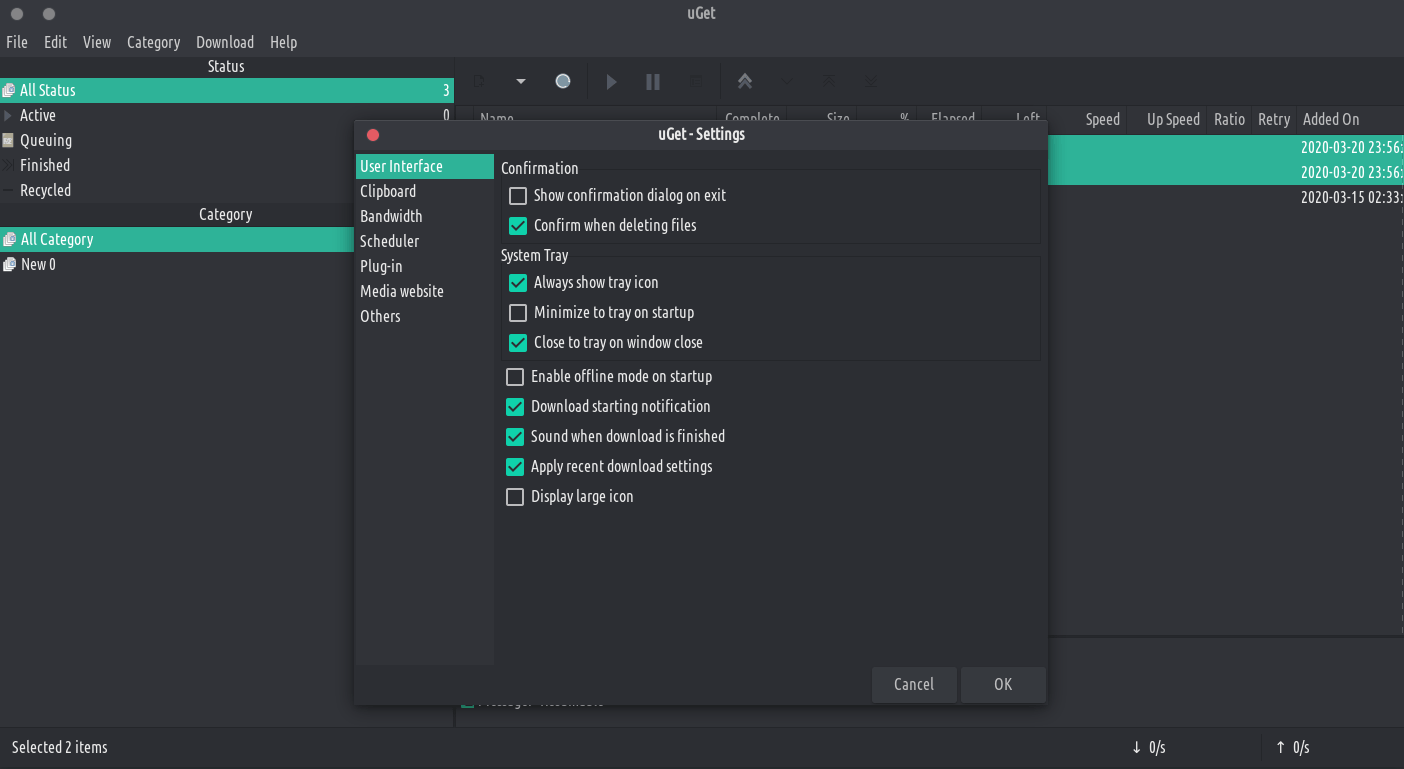Click the Move to Bottom toolbar icon
The height and width of the screenshot is (769, 1404).
(x=871, y=82)
